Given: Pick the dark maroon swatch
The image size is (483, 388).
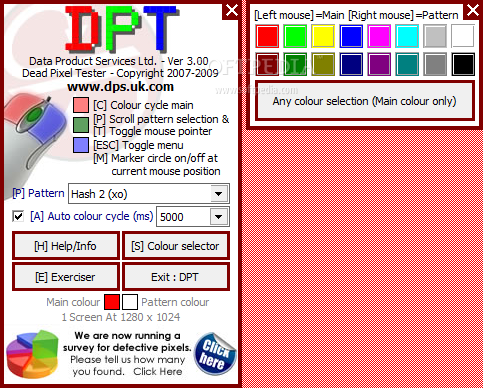Looking at the screenshot, I should [267, 64].
